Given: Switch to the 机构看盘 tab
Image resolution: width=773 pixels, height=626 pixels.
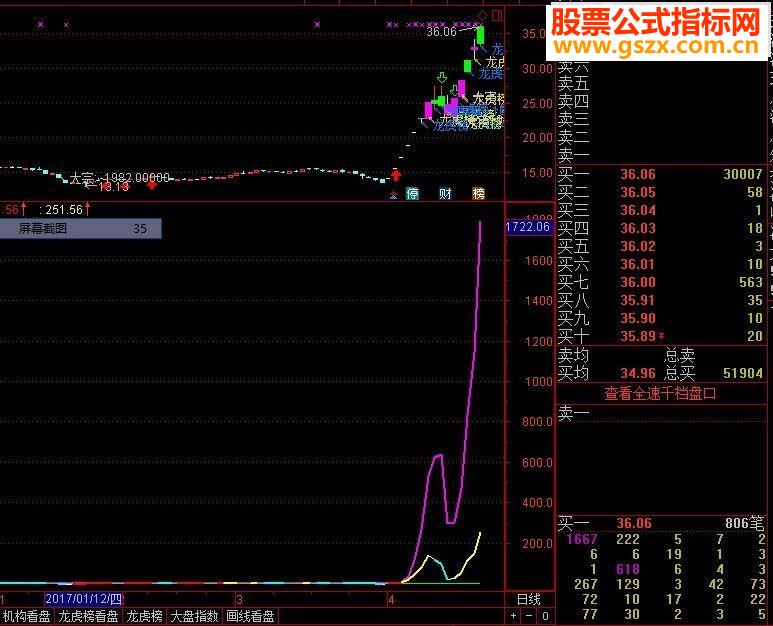Looking at the screenshot, I should [x=27, y=617].
